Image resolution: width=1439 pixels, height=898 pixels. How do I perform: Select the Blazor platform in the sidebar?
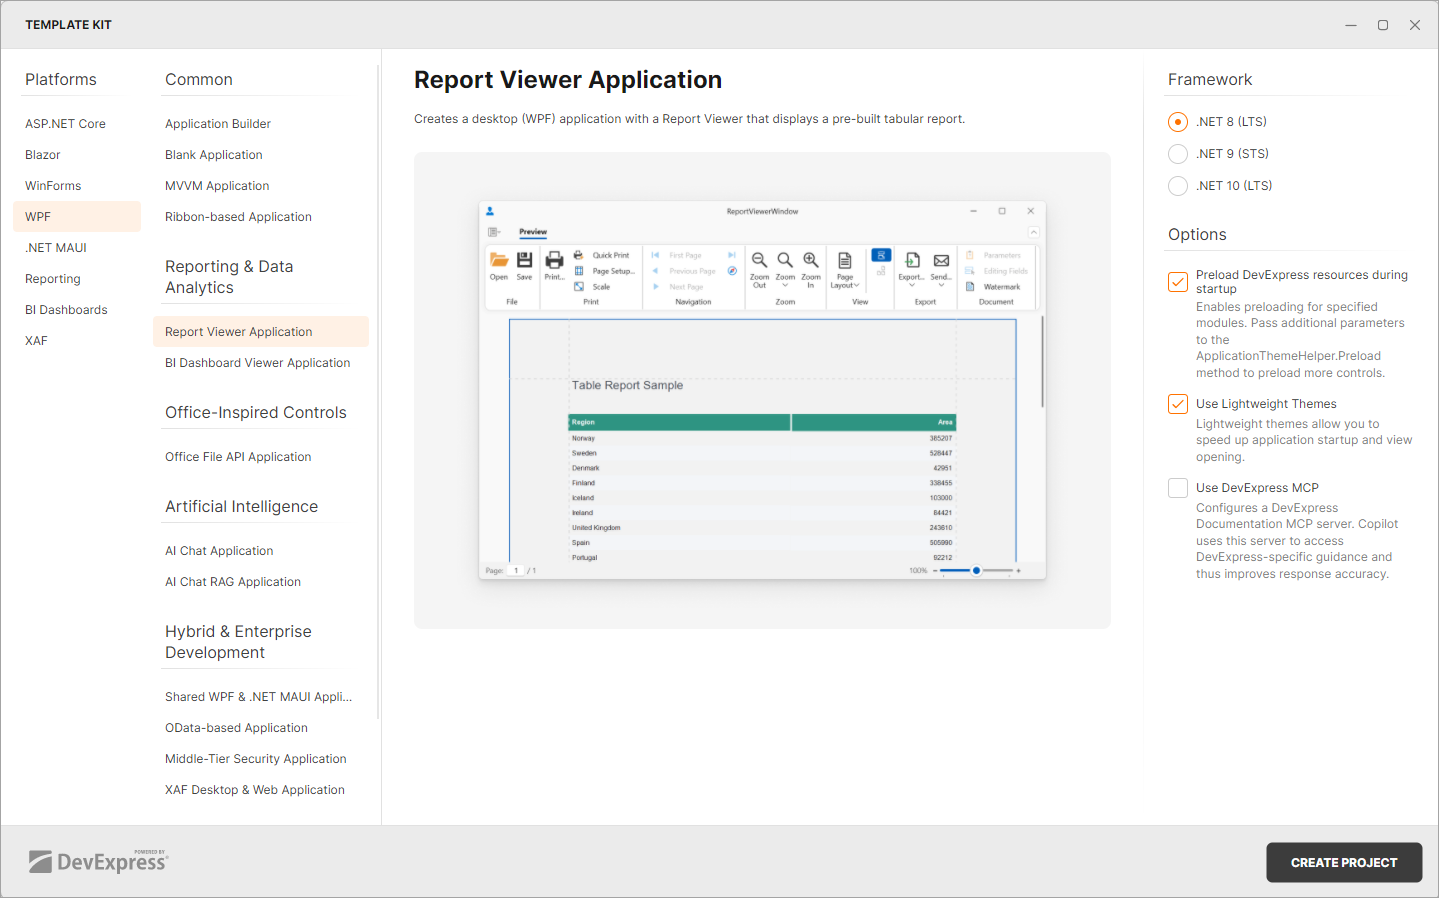pos(42,154)
